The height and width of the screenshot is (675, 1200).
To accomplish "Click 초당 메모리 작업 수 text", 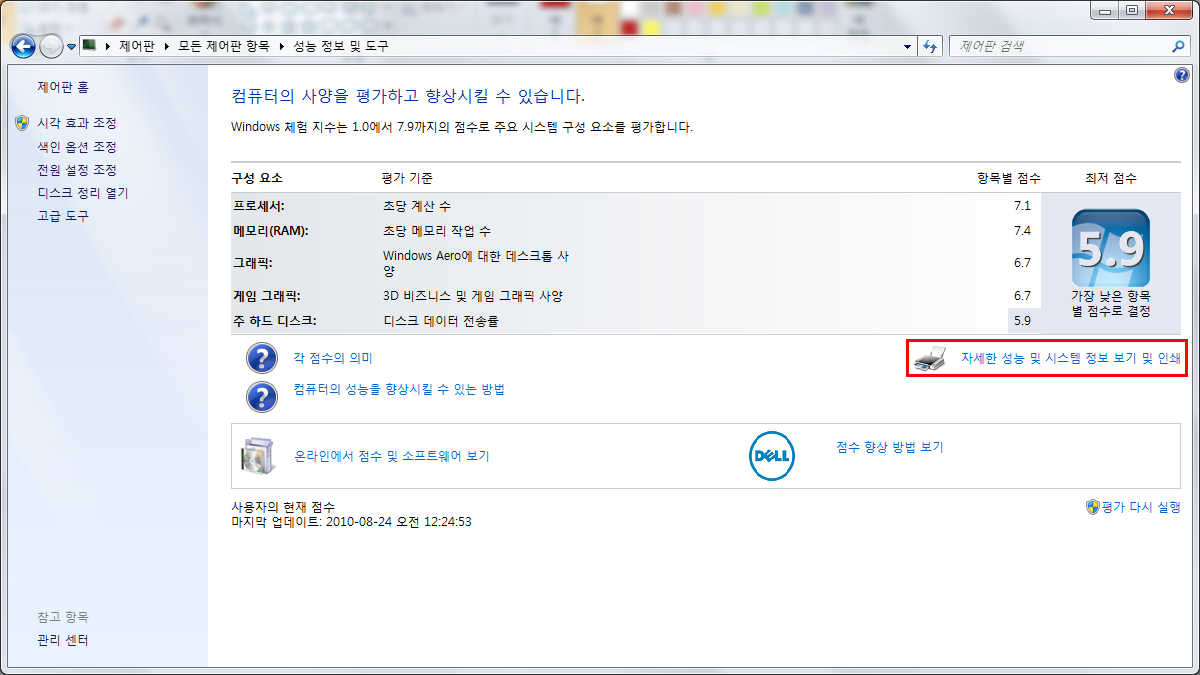I will [x=437, y=231].
